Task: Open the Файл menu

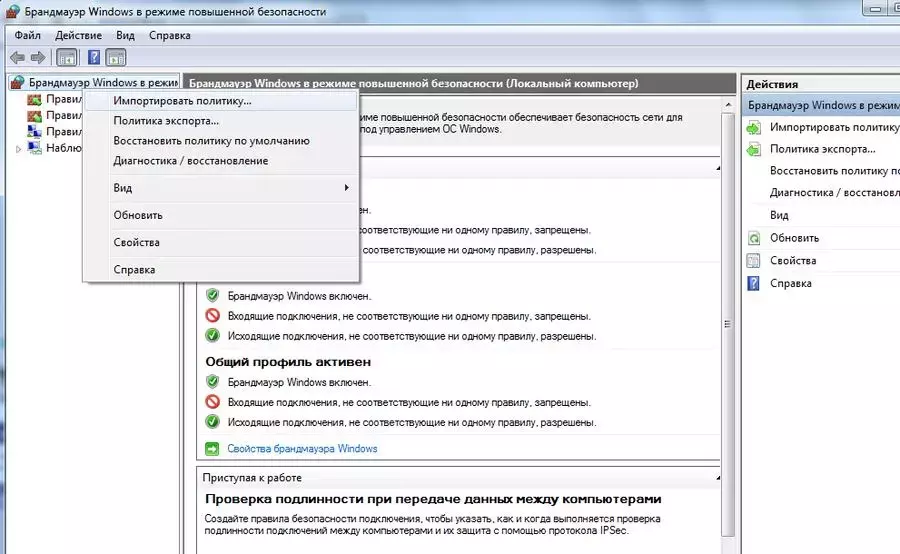Action: (28, 36)
